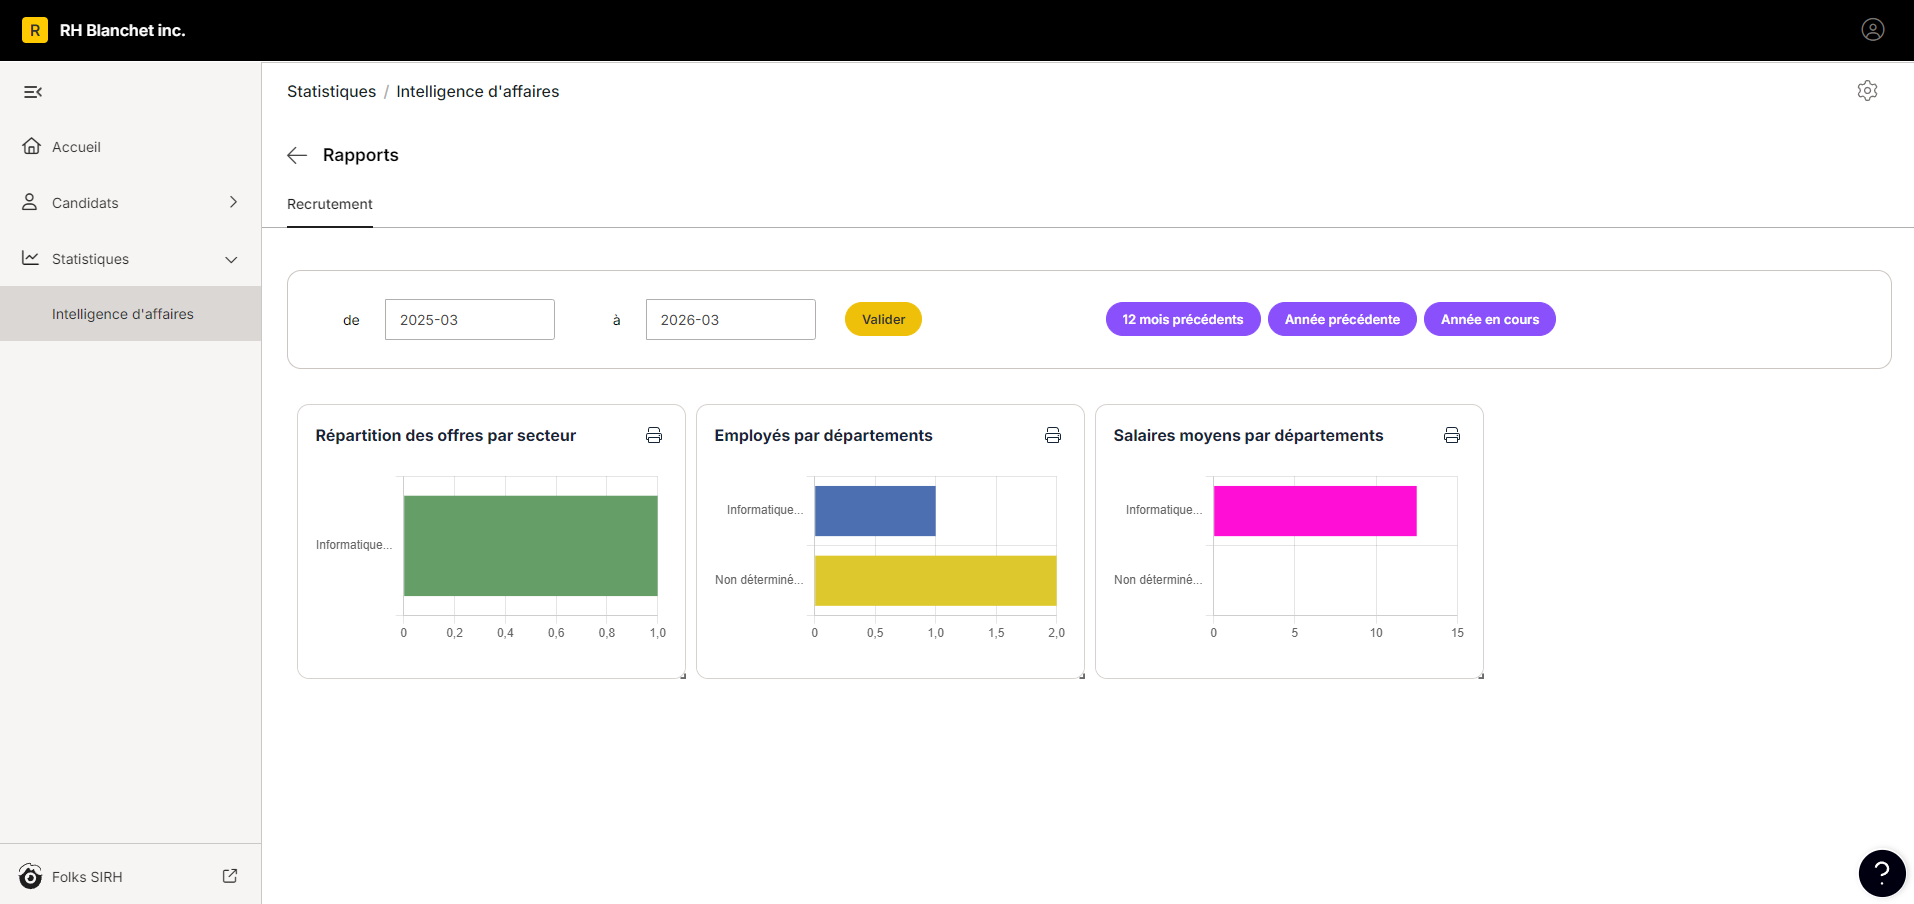The height and width of the screenshot is (904, 1914).
Task: Apply the 12 mois précédents filter
Action: pos(1183,319)
